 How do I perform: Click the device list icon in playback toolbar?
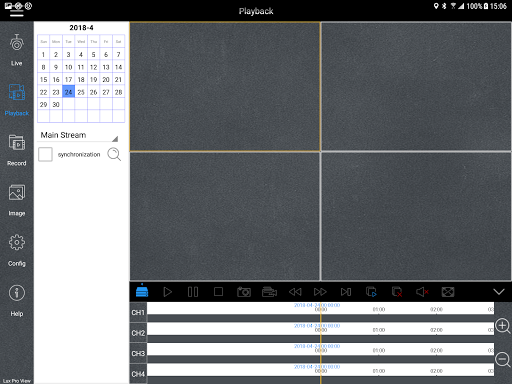tap(142, 291)
